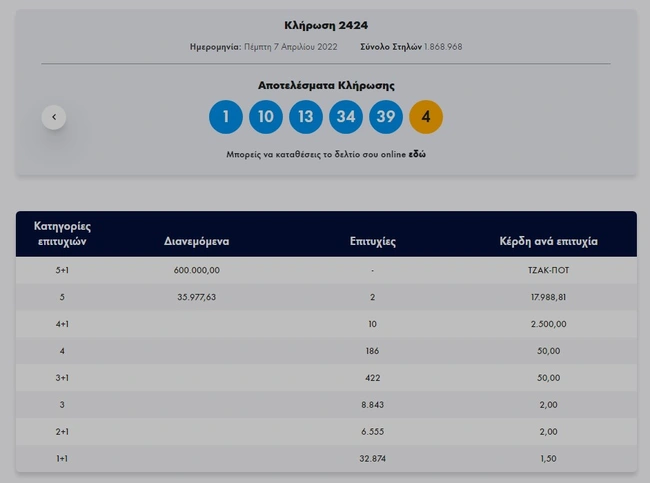This screenshot has height=483, width=650.
Task: Click the 600.000,00 distributed amount
Action: [197, 270]
